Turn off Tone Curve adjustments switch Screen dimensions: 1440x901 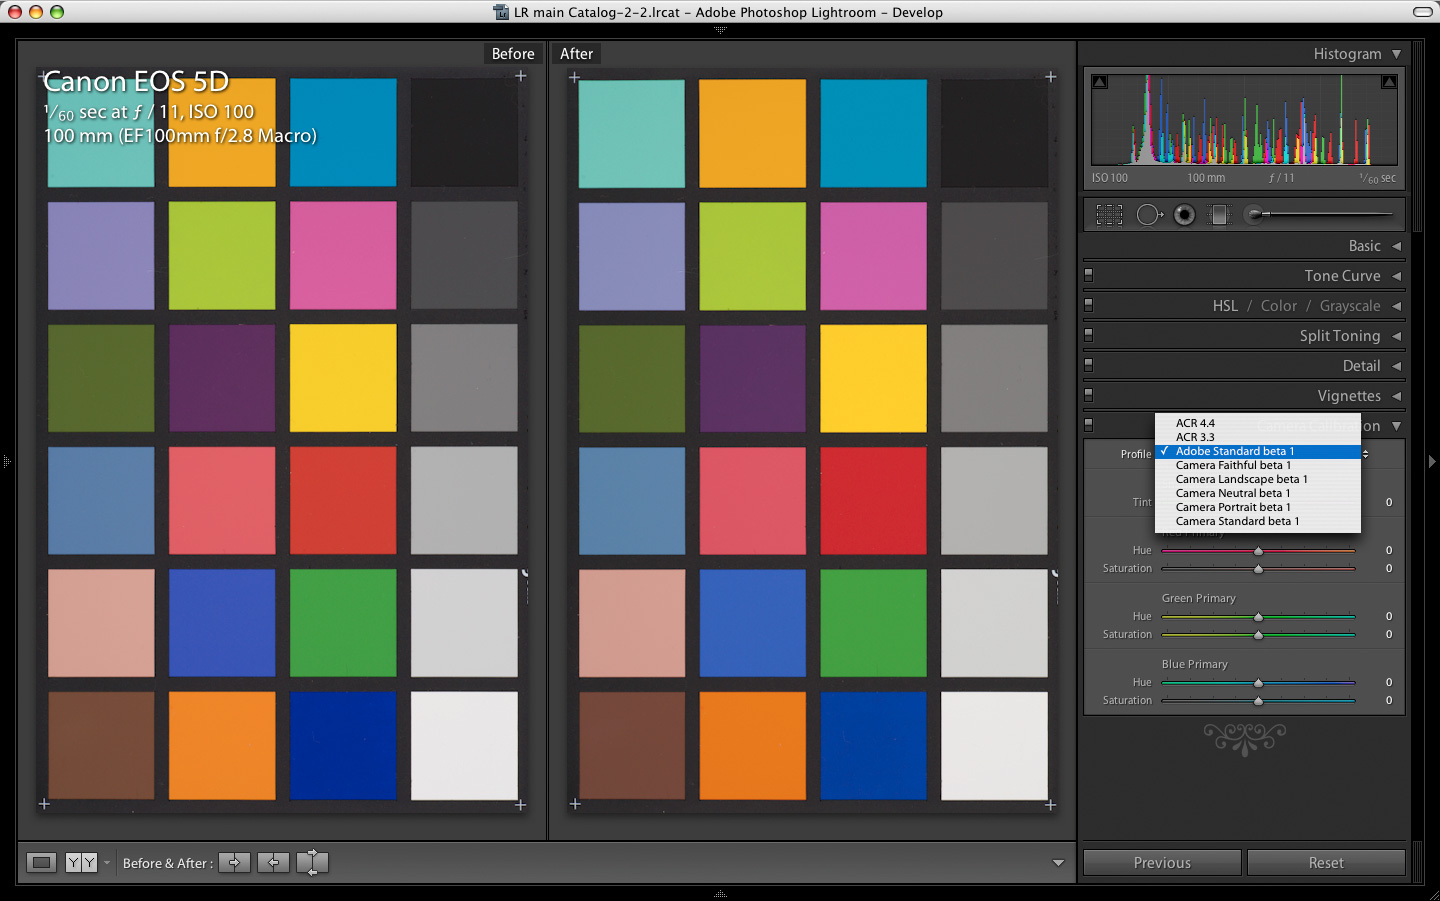[x=1089, y=275]
